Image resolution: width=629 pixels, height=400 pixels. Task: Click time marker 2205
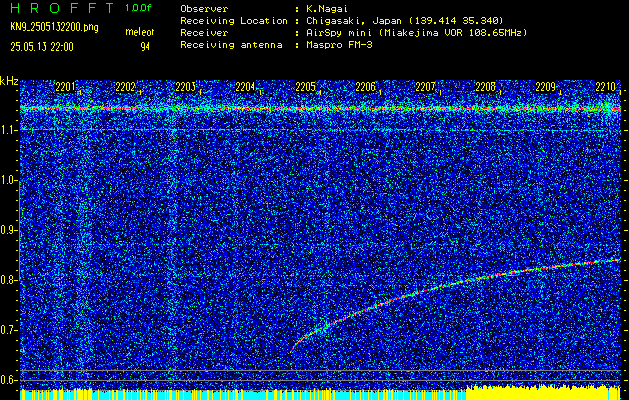(x=305, y=87)
